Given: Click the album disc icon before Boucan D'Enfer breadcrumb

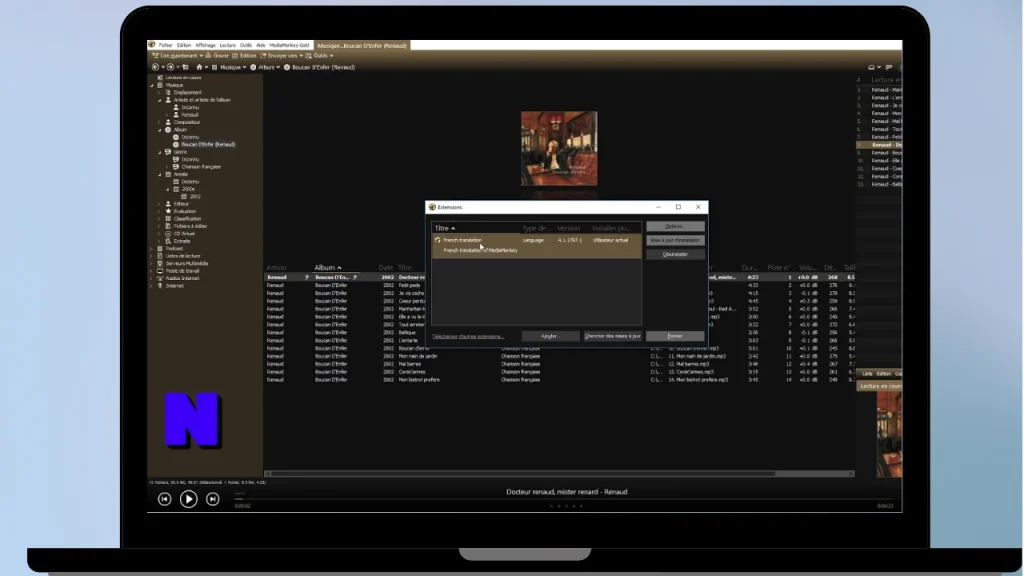Looking at the screenshot, I should tap(287, 67).
